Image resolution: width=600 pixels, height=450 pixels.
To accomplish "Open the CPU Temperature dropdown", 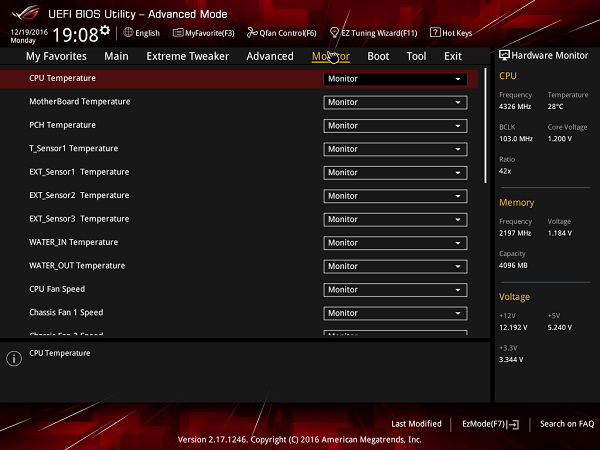I will pos(395,79).
